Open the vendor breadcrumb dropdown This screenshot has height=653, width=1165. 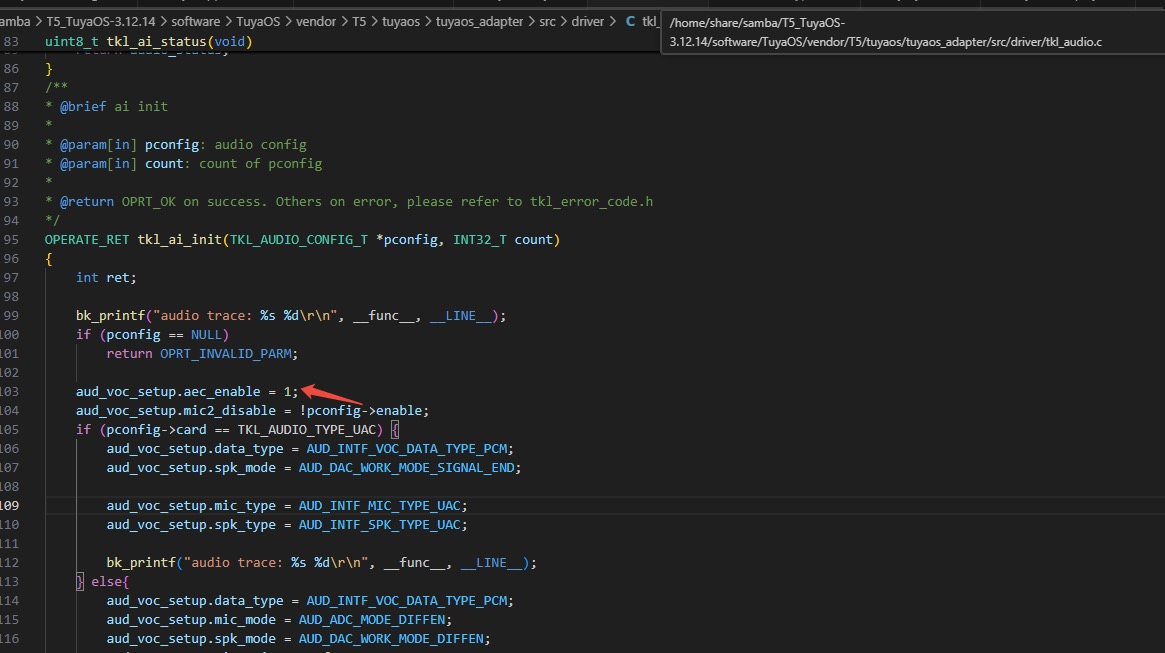(x=318, y=21)
